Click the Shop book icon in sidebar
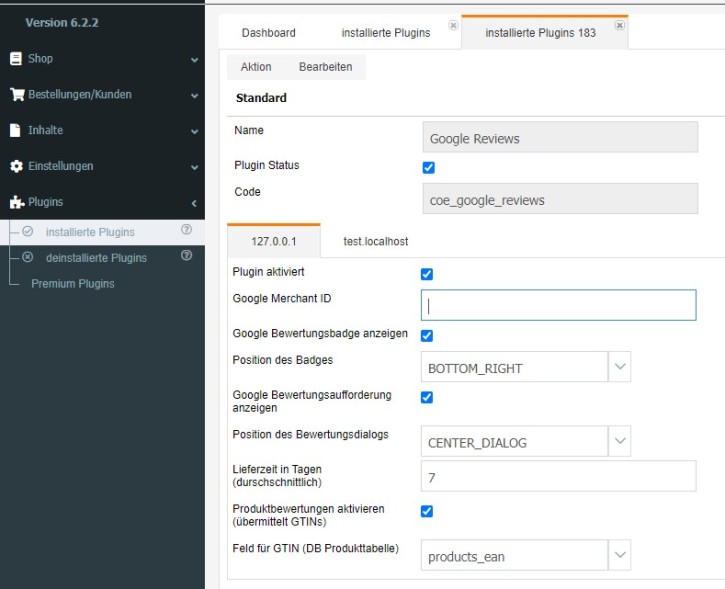The width and height of the screenshot is (725, 589). (16, 59)
